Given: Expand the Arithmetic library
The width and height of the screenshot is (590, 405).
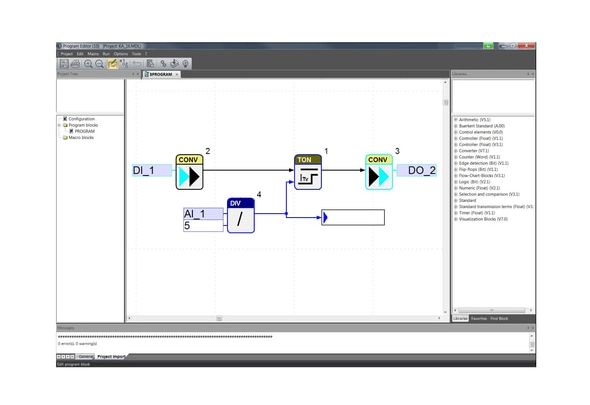Looking at the screenshot, I should 456,120.
